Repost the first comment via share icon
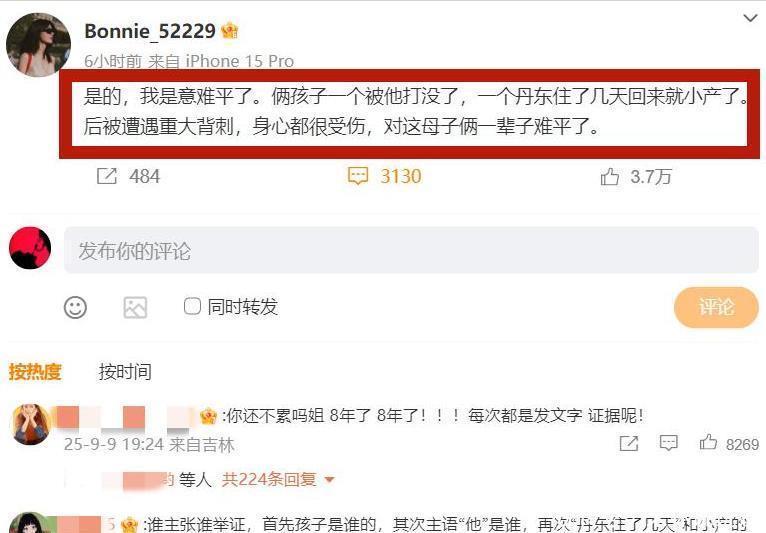766x533 pixels. click(629, 443)
